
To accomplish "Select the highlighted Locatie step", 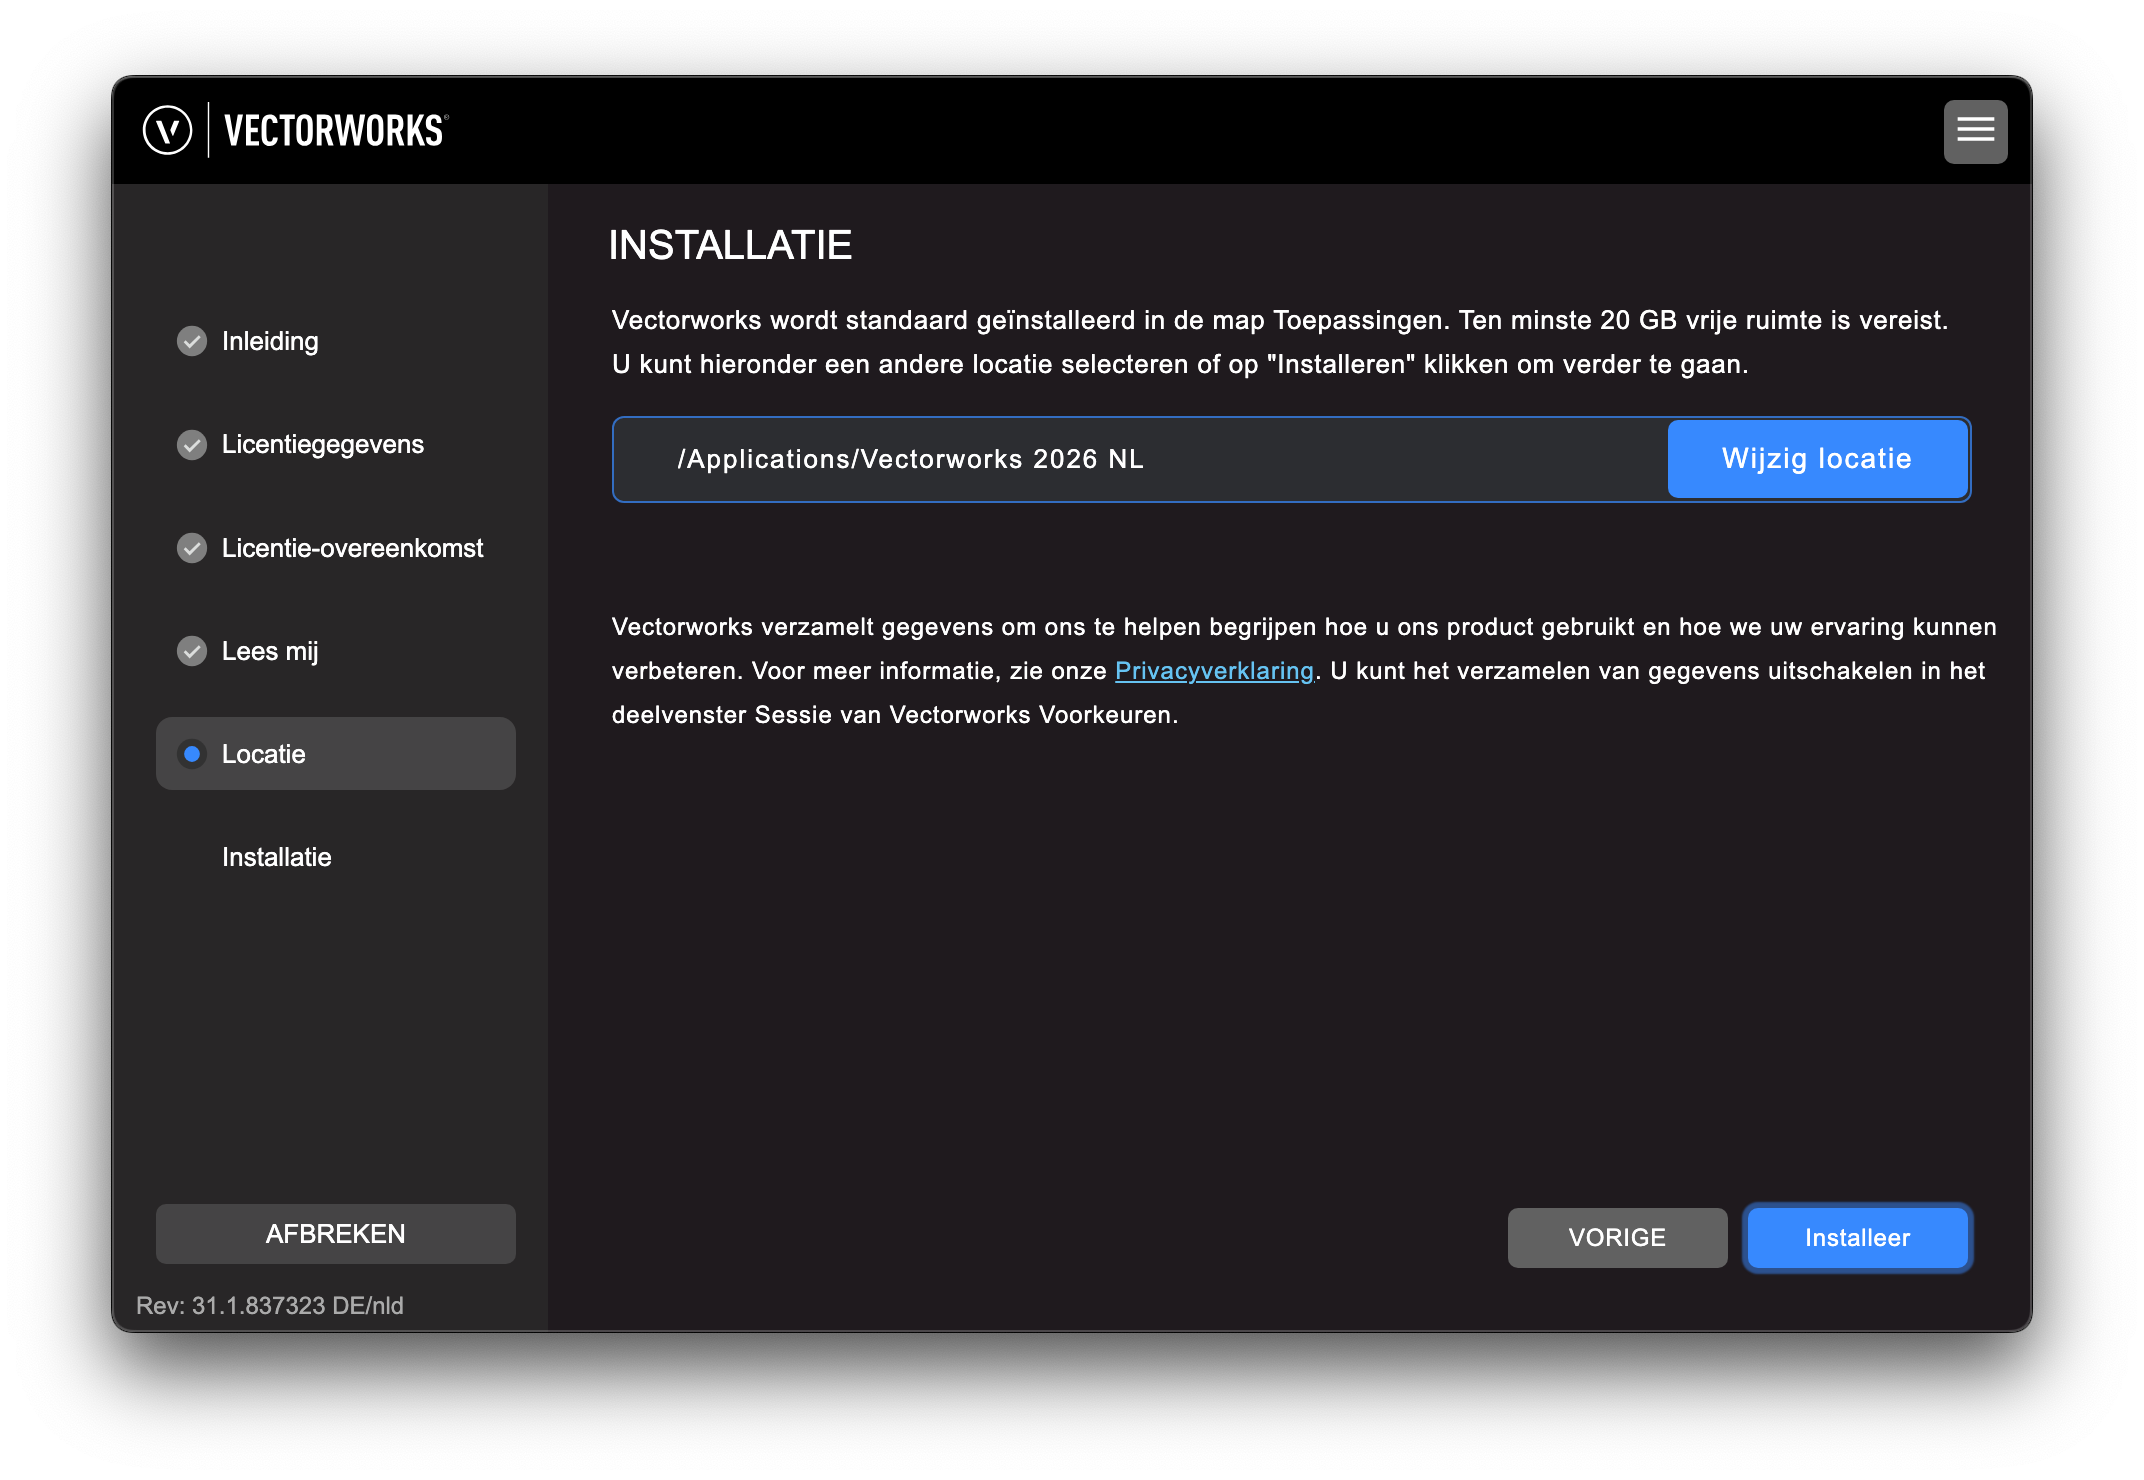I will pyautogui.click(x=335, y=754).
